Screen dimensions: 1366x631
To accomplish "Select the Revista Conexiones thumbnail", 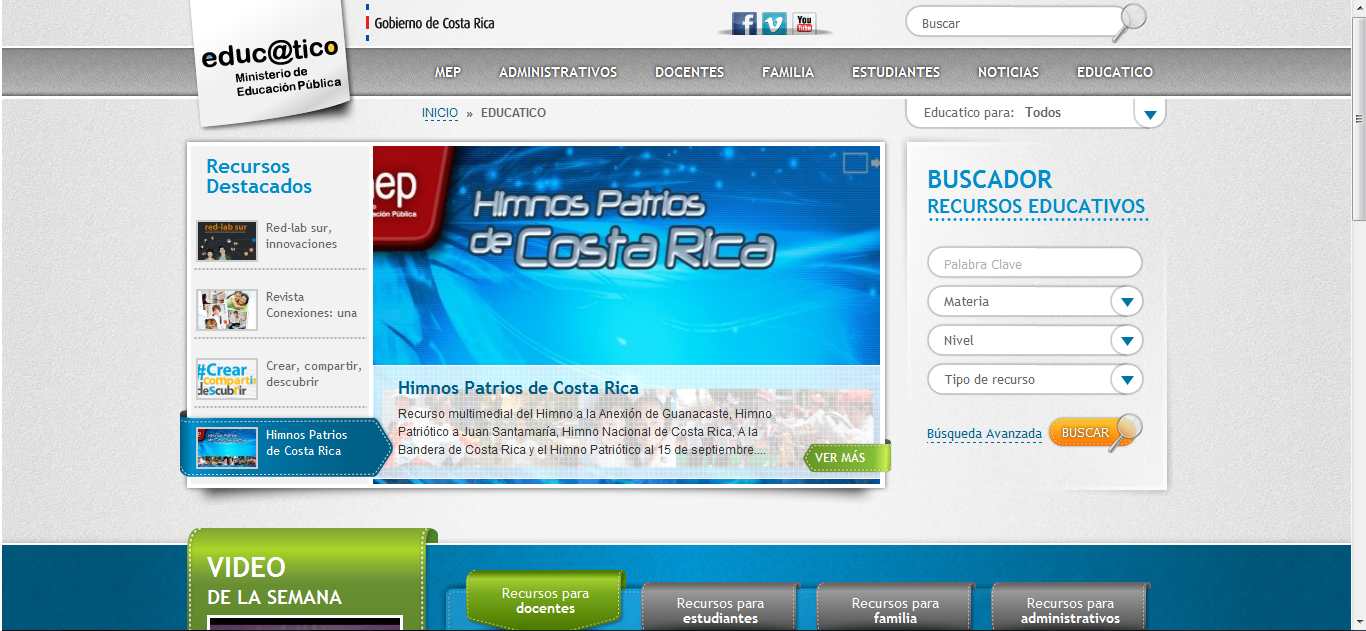I will 227,310.
